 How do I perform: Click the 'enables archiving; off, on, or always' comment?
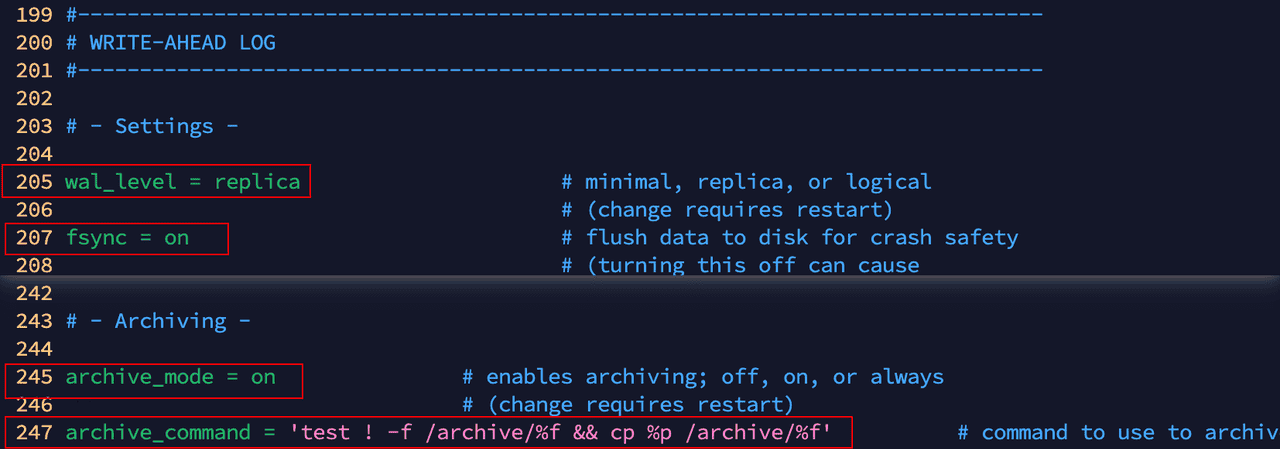714,377
